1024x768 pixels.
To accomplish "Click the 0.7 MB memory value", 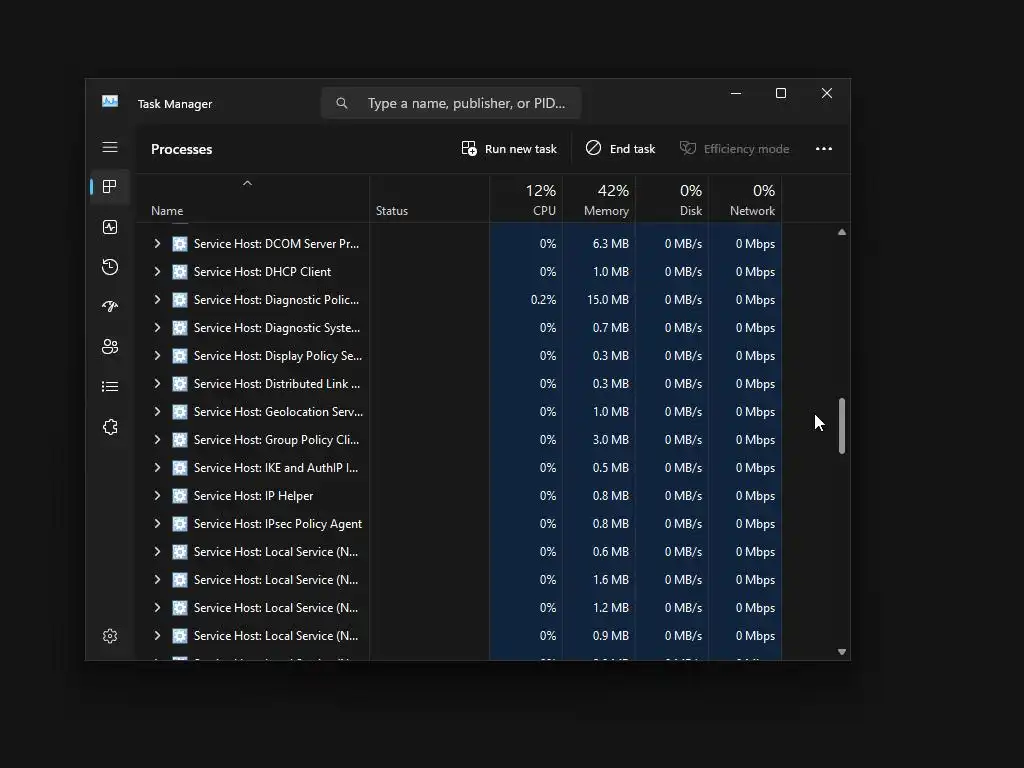I will click(x=611, y=328).
